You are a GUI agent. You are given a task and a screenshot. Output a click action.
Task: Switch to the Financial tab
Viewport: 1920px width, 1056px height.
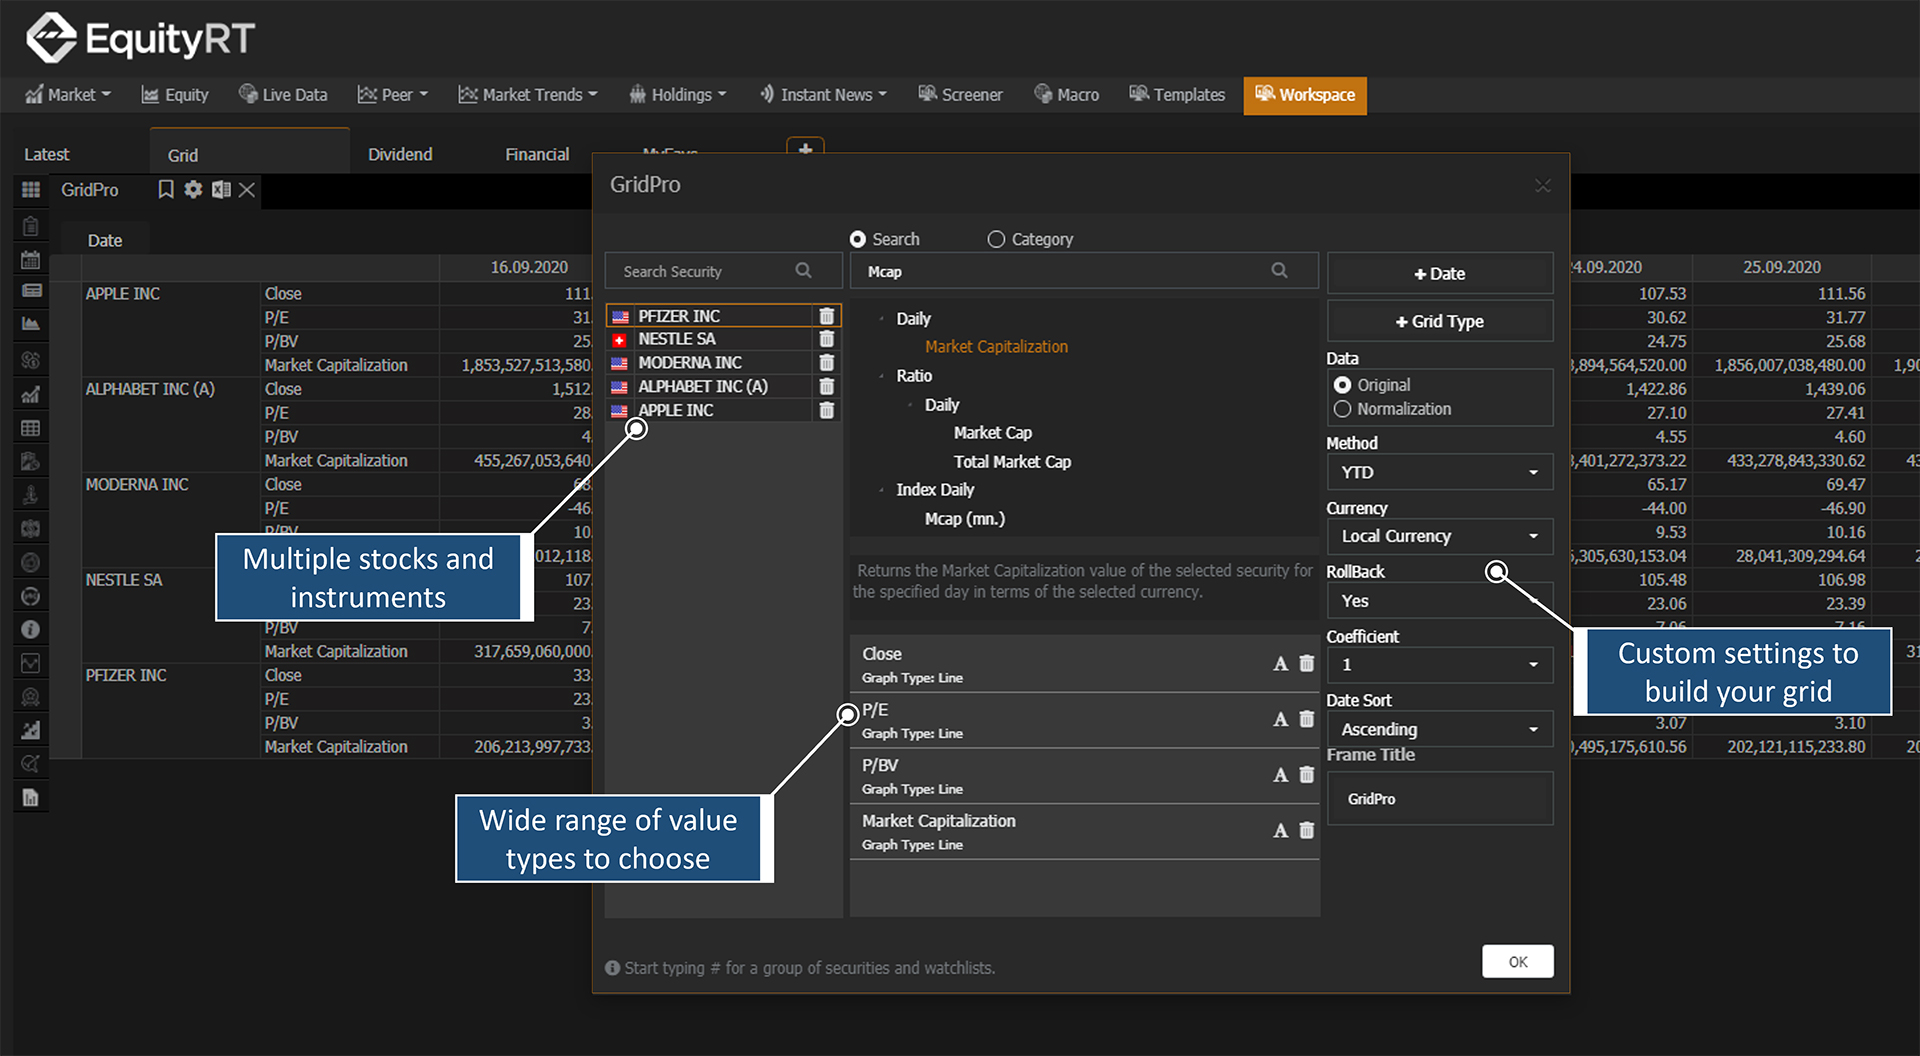click(537, 154)
